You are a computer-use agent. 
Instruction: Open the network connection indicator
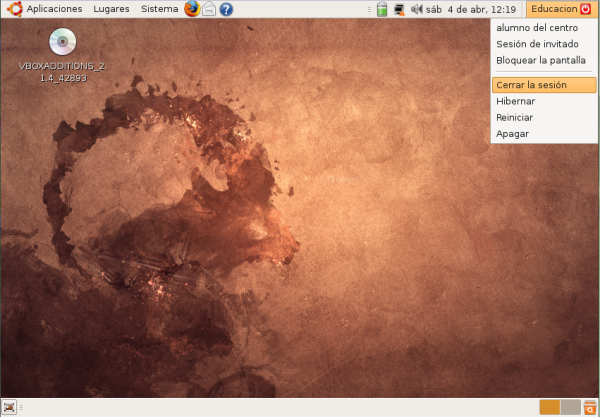pos(399,10)
